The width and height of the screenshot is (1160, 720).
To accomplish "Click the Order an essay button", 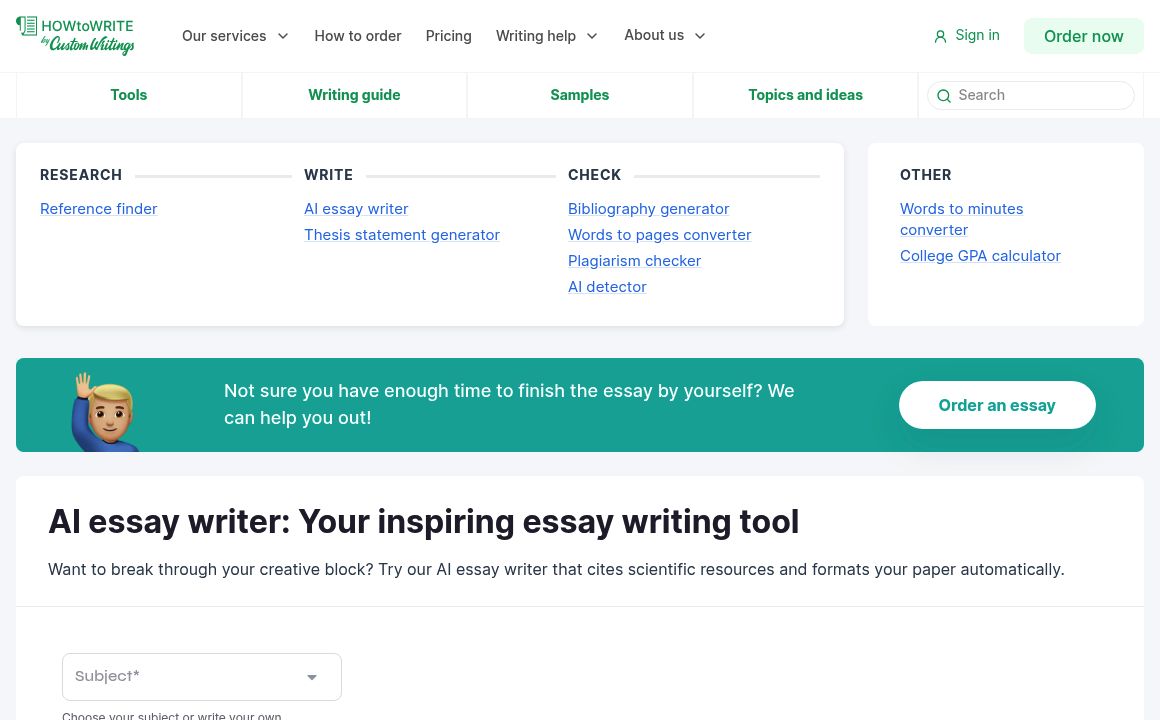I will [x=997, y=405].
